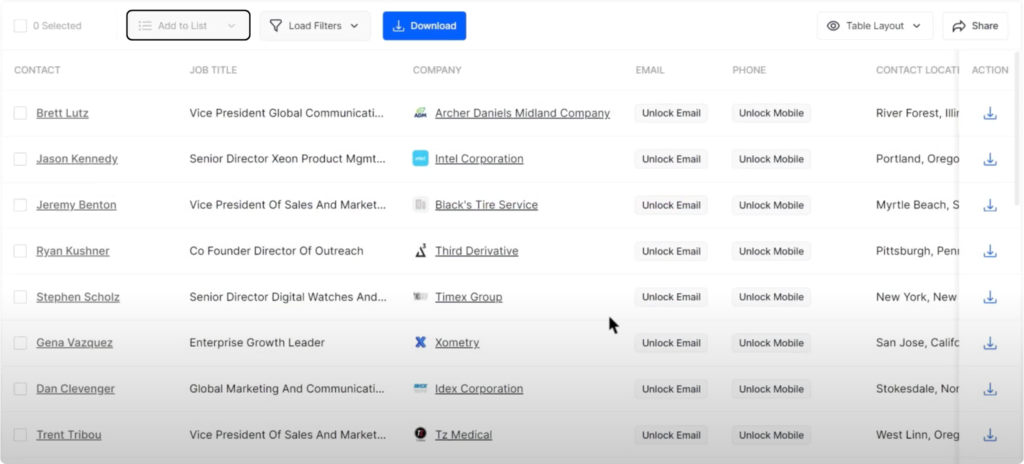Viewport: 1024px width, 464px height.
Task: Open the Add to List dropdown
Action: pyautogui.click(x=188, y=26)
